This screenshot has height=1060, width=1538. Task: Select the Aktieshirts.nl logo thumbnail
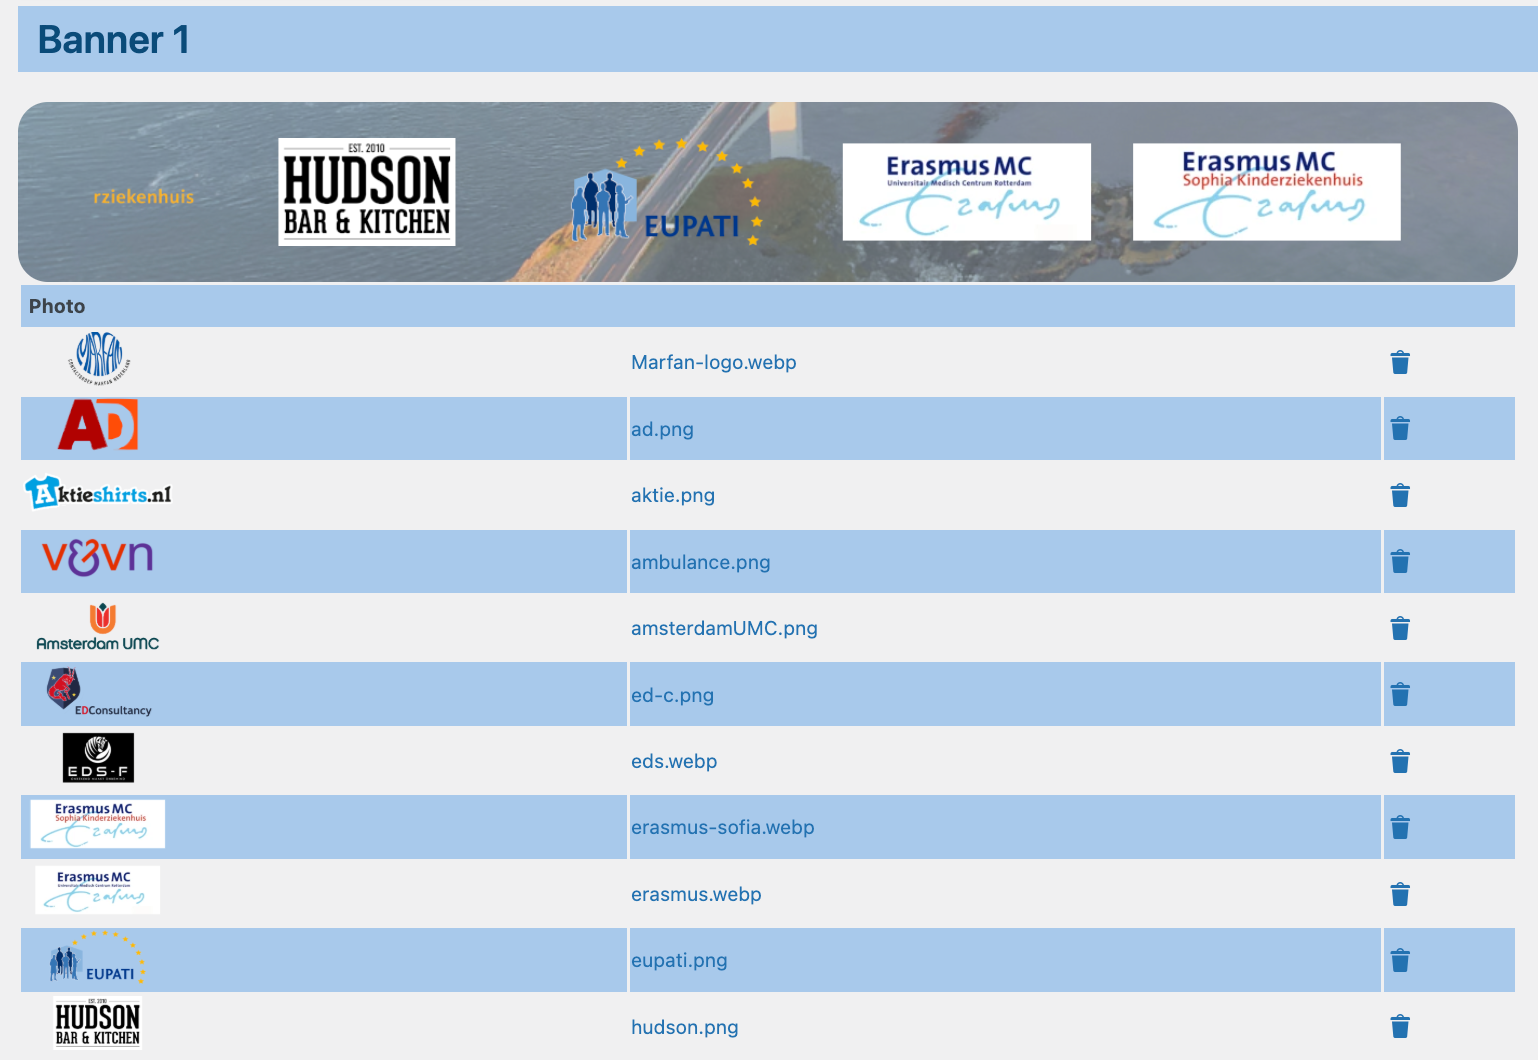(98, 493)
